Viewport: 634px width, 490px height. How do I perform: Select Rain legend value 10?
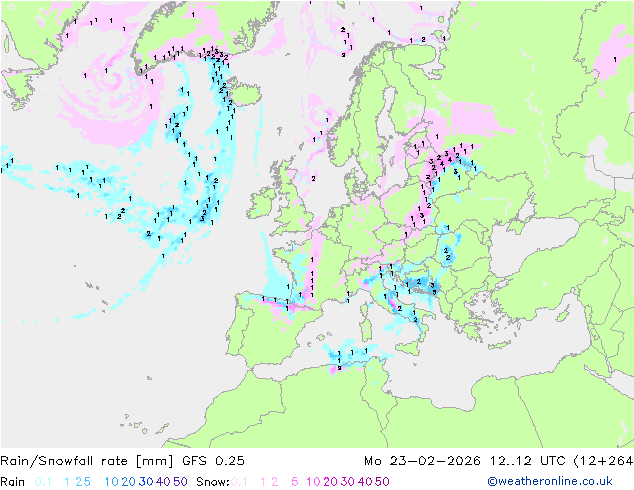112,482
